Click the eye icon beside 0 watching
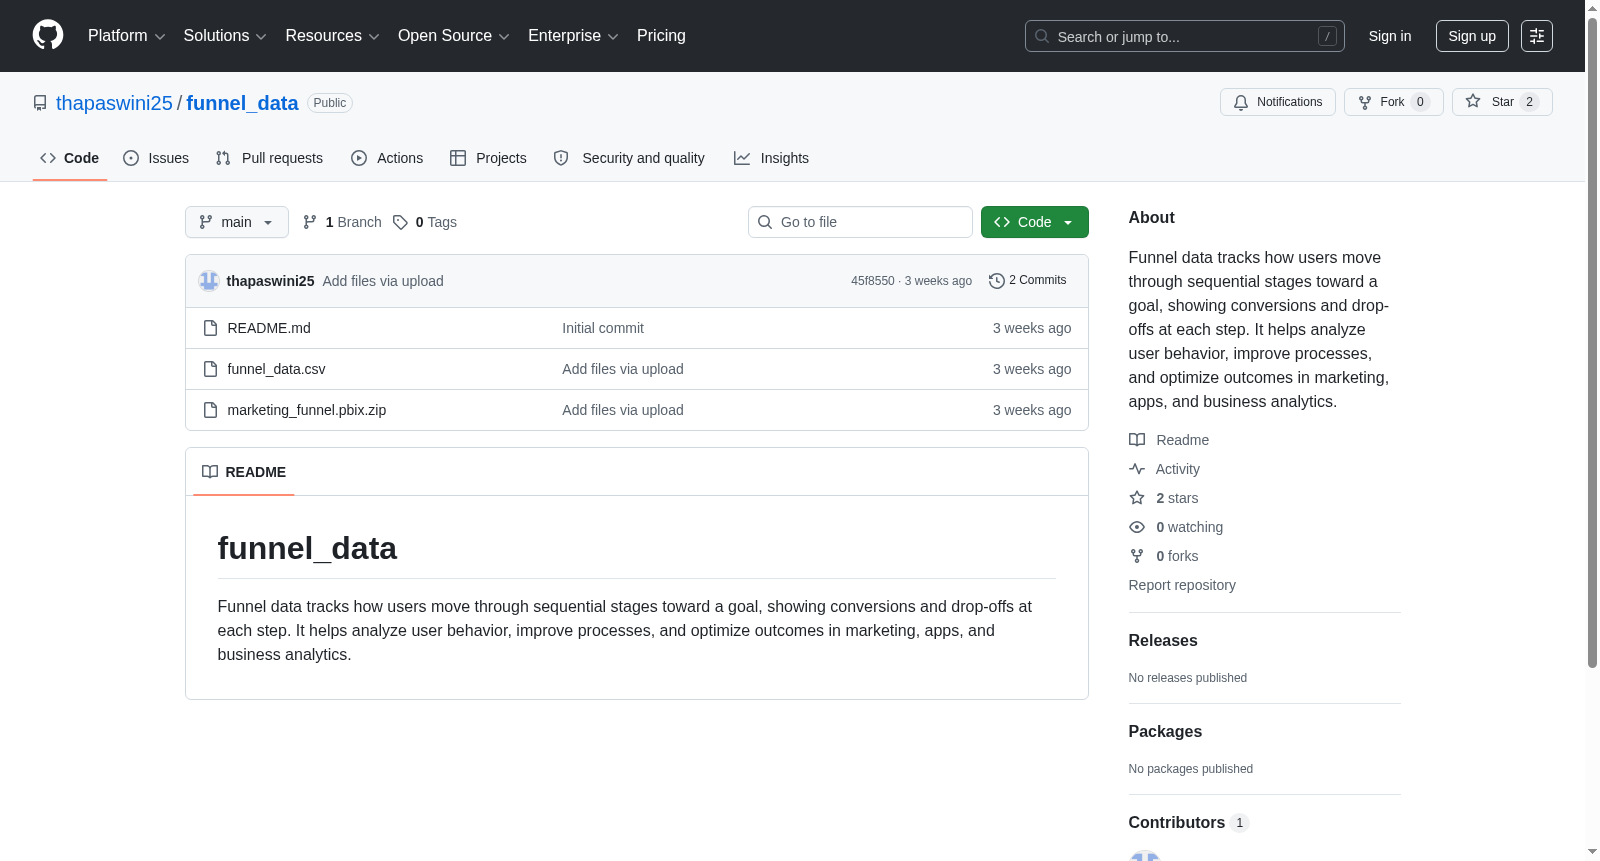Image resolution: width=1600 pixels, height=861 pixels. (x=1137, y=527)
